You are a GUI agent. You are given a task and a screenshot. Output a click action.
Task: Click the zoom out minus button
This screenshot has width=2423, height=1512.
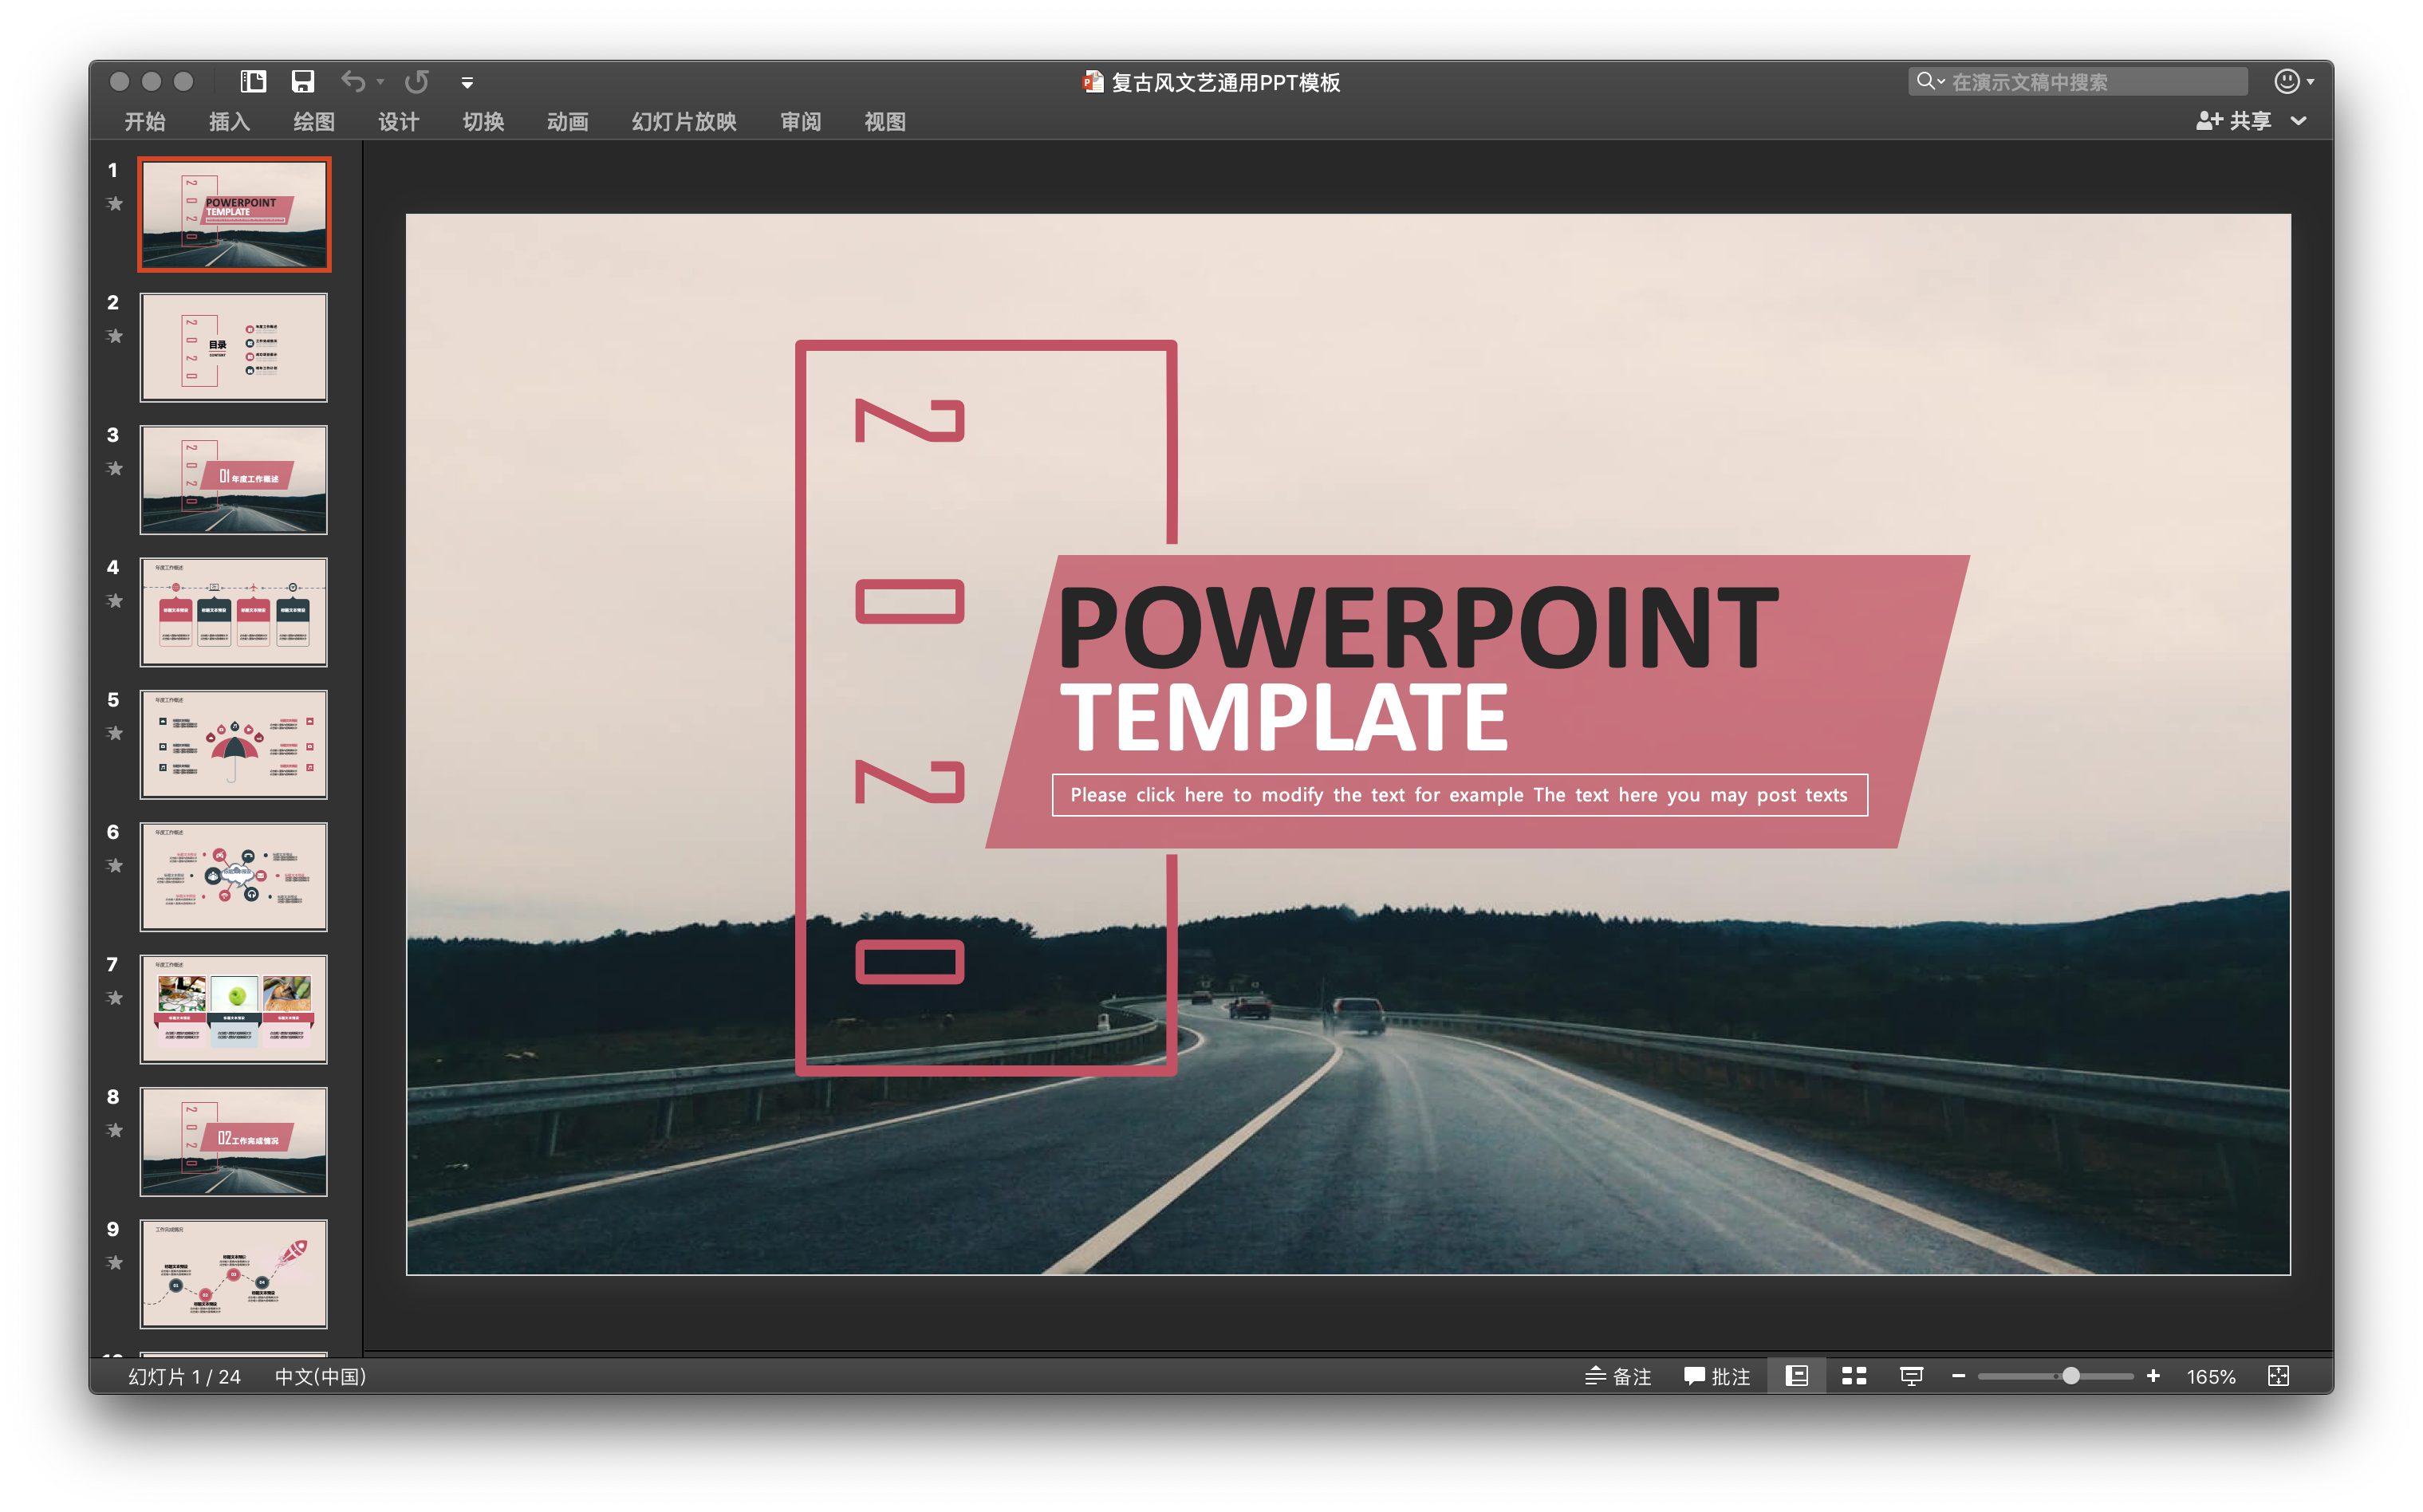pos(1959,1377)
